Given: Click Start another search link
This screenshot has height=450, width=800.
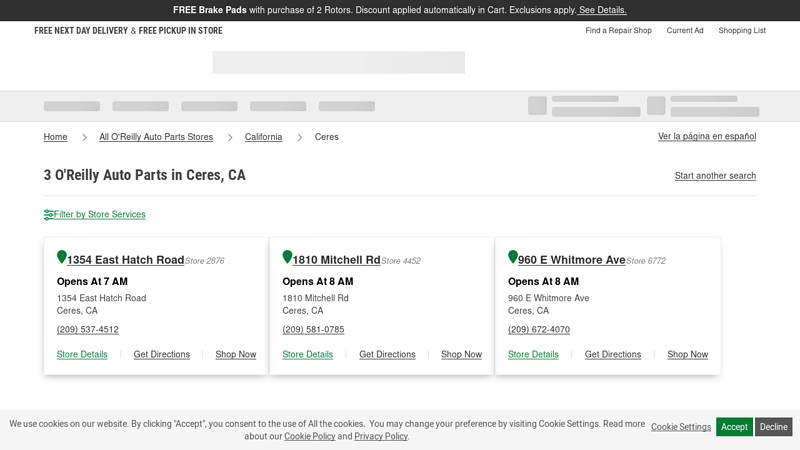Looking at the screenshot, I should tap(715, 176).
